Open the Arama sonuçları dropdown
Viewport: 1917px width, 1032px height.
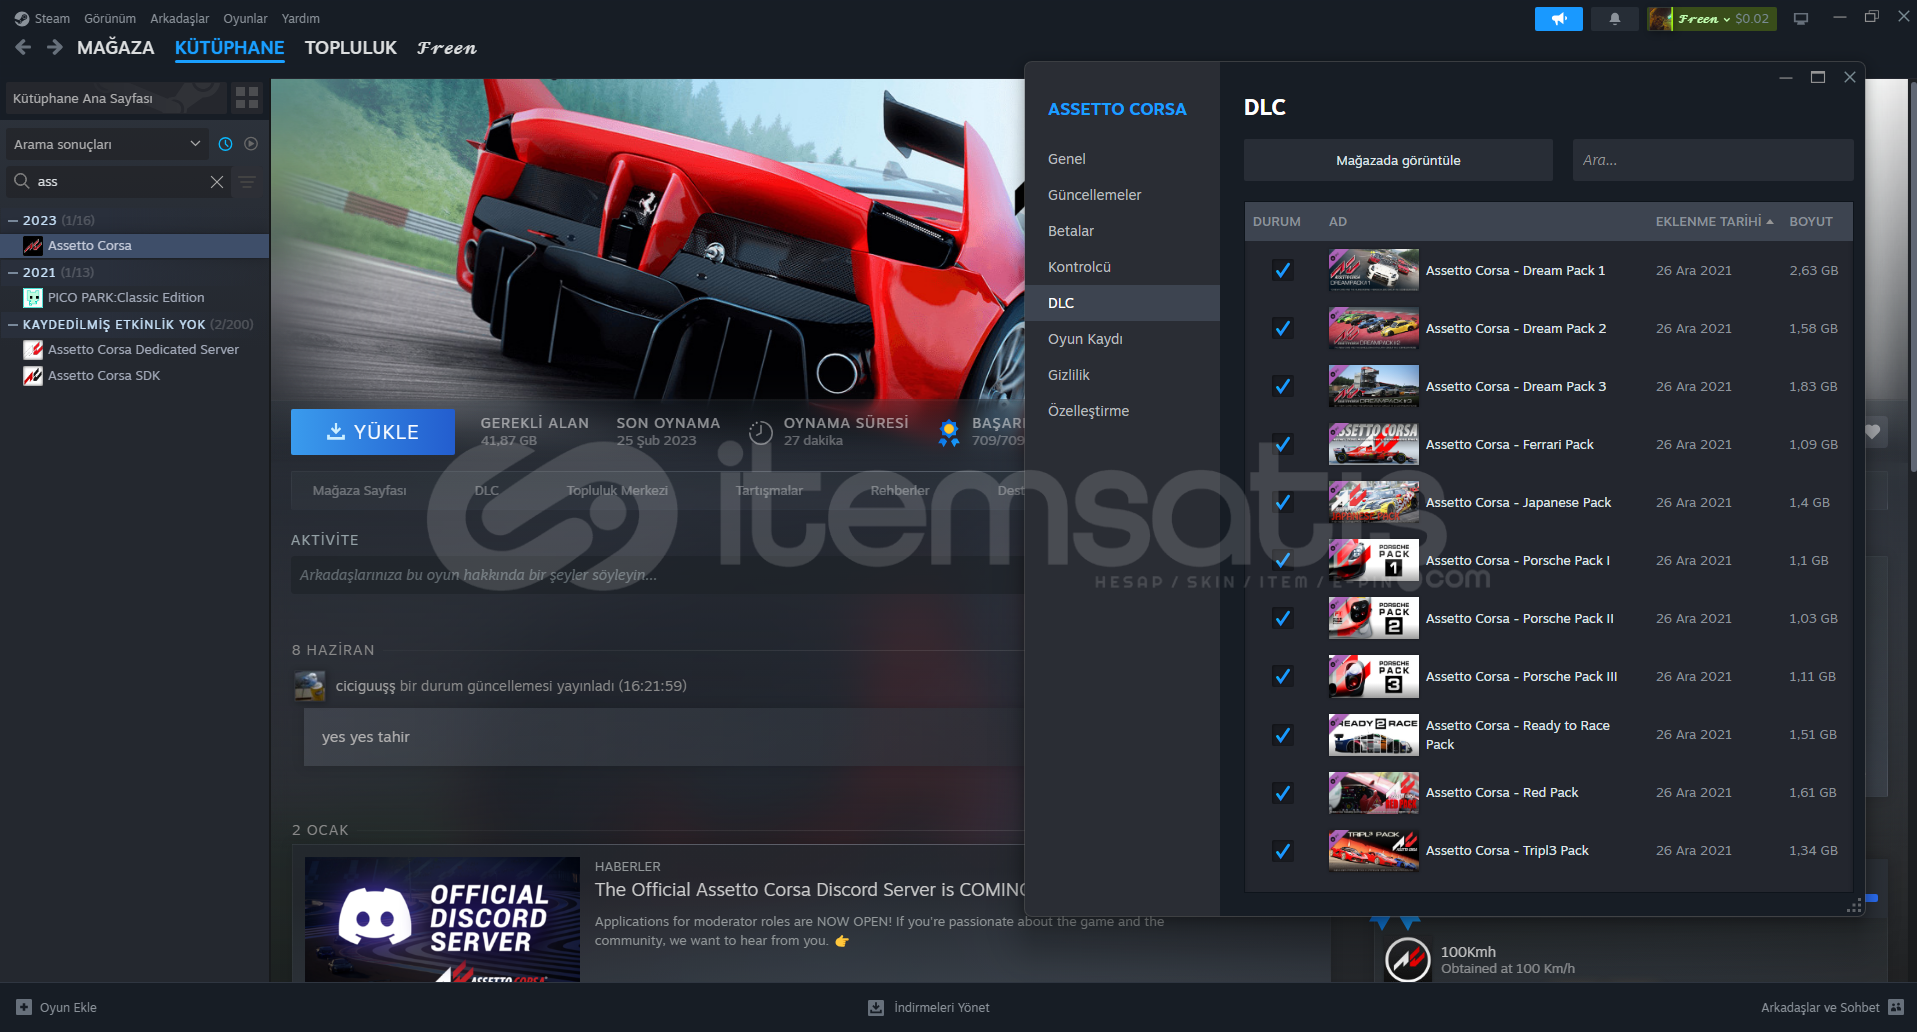(x=107, y=144)
